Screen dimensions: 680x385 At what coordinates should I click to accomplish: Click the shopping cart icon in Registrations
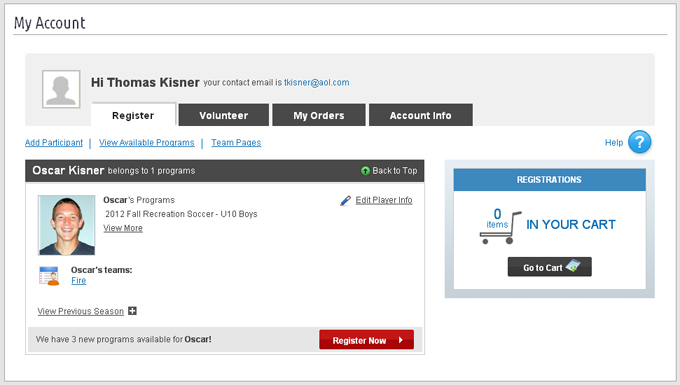(x=500, y=227)
